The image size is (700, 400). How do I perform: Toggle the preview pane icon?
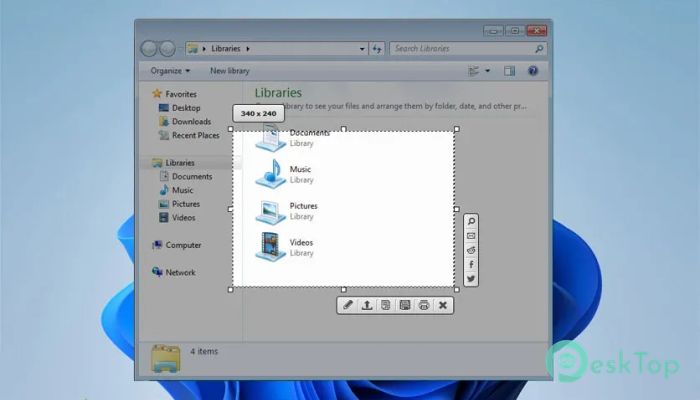509,71
